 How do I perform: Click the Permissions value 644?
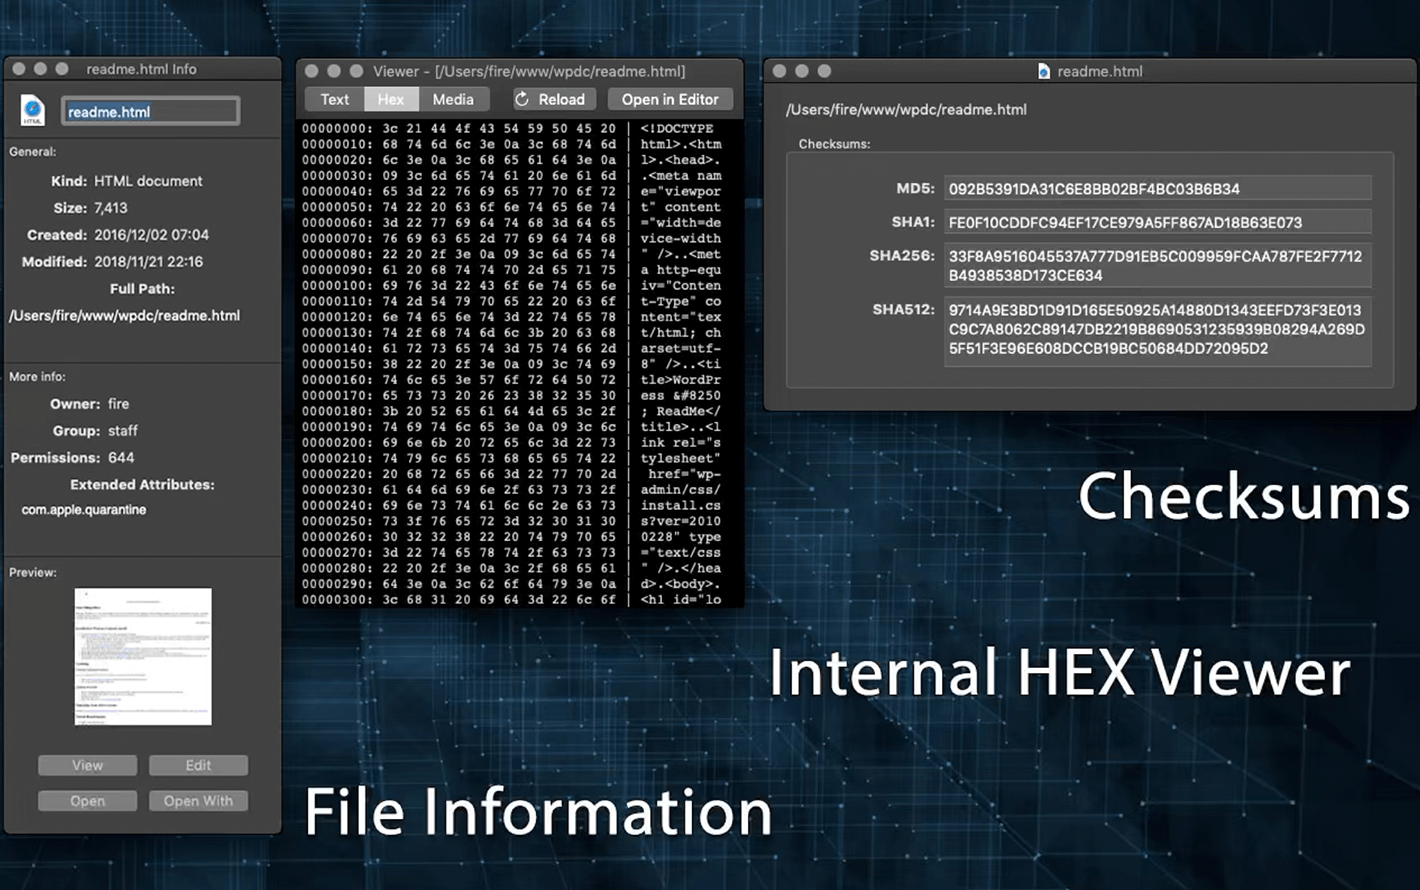pyautogui.click(x=121, y=458)
